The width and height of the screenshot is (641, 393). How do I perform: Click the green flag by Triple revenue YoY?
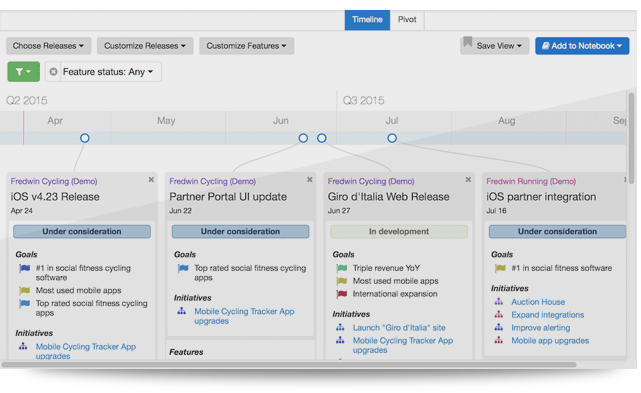click(342, 268)
